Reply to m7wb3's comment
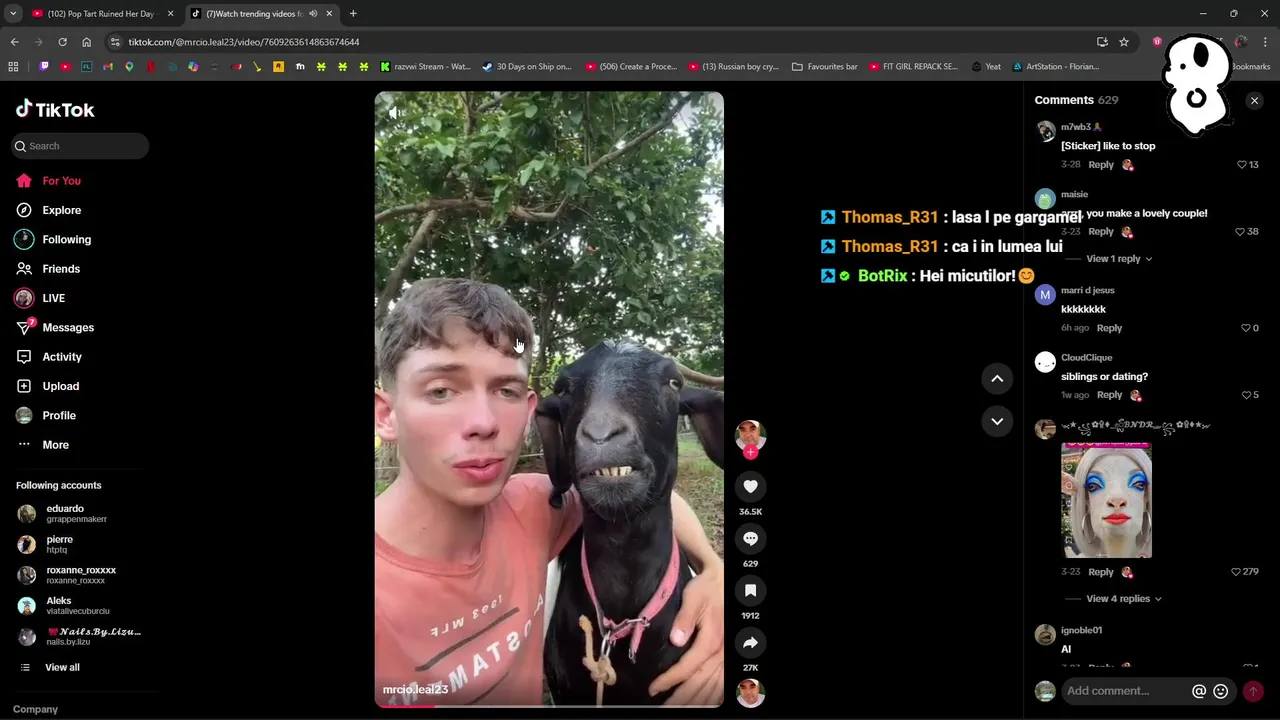The width and height of the screenshot is (1280, 720). pyautogui.click(x=1101, y=165)
